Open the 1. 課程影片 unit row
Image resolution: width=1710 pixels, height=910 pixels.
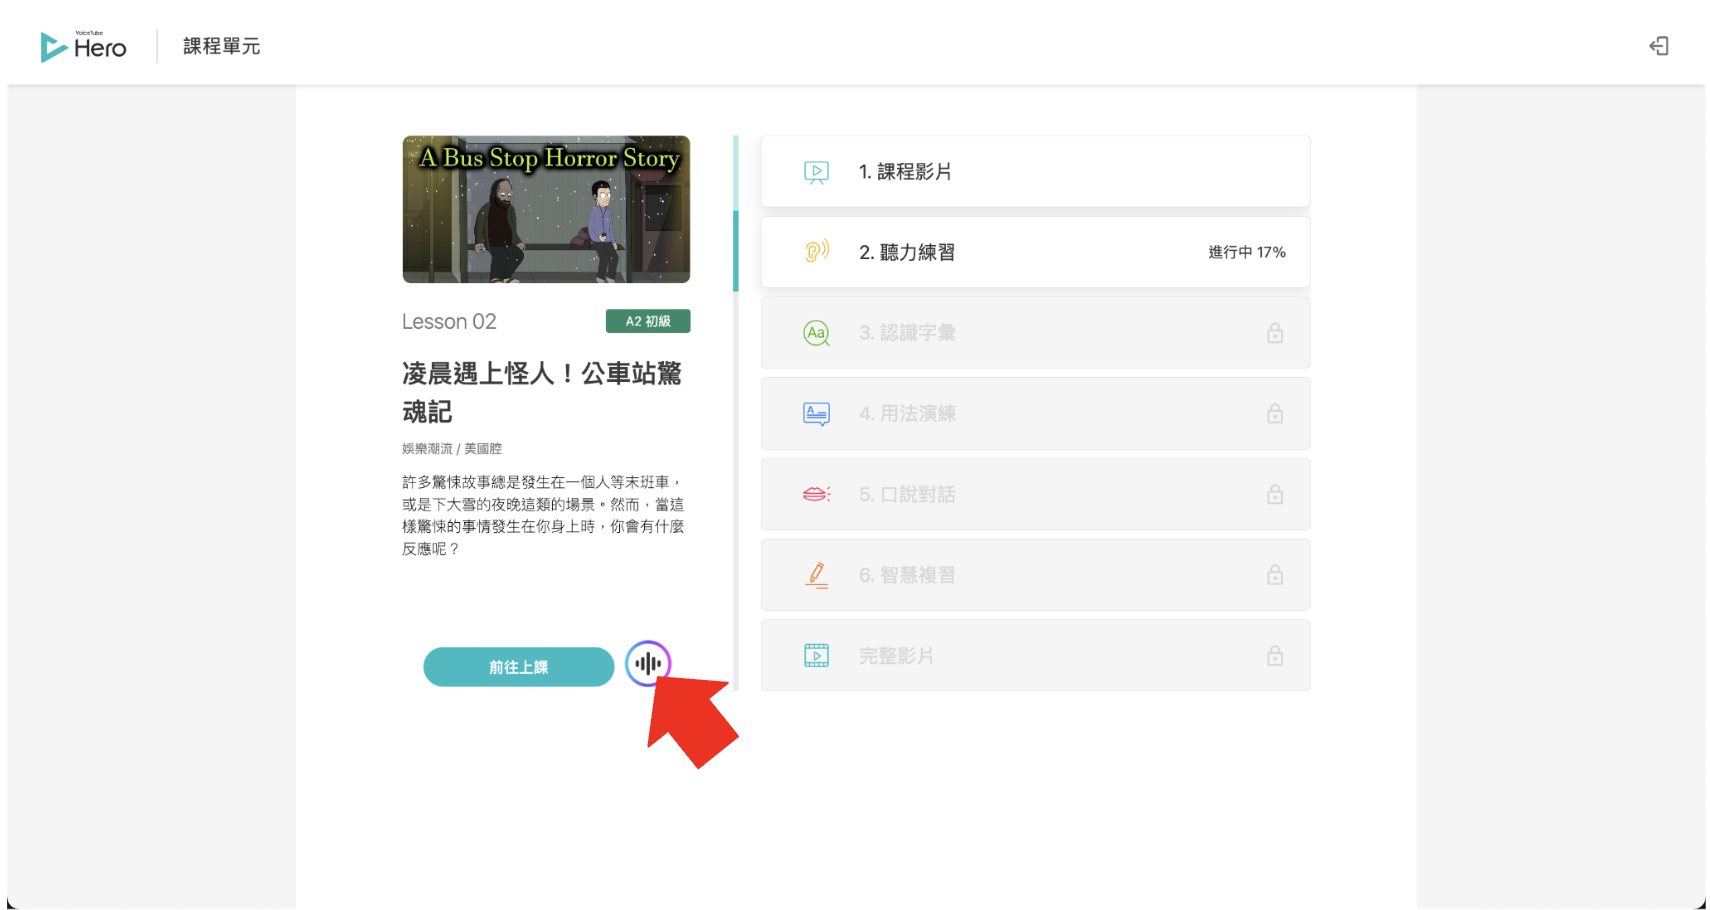[1035, 172]
